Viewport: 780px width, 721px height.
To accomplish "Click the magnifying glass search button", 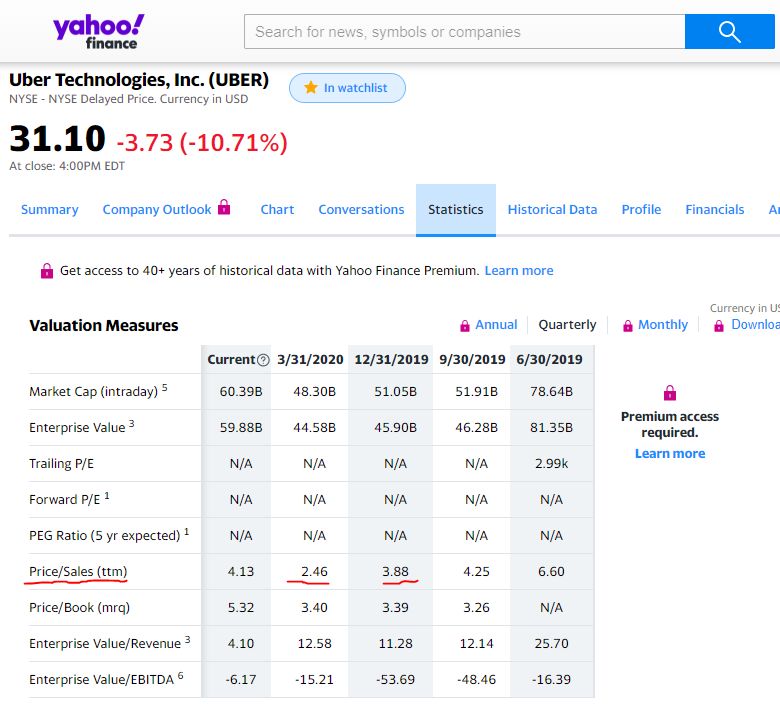I will 729,31.
